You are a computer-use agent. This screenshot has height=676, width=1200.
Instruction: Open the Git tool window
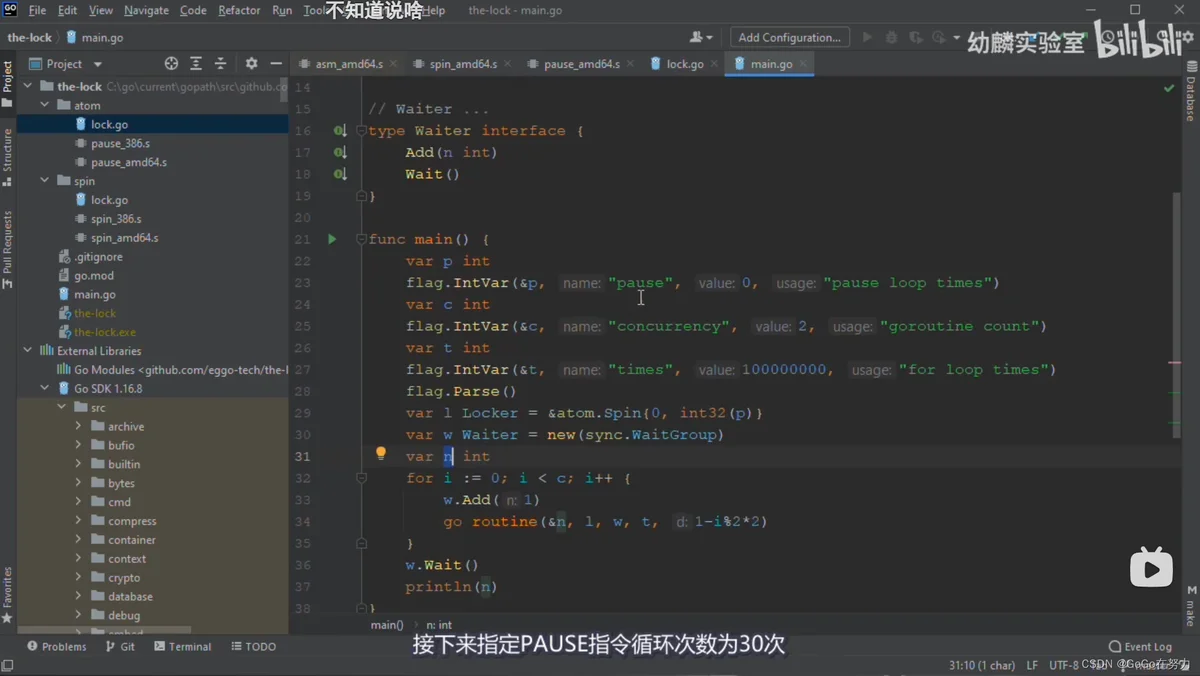tap(121, 647)
